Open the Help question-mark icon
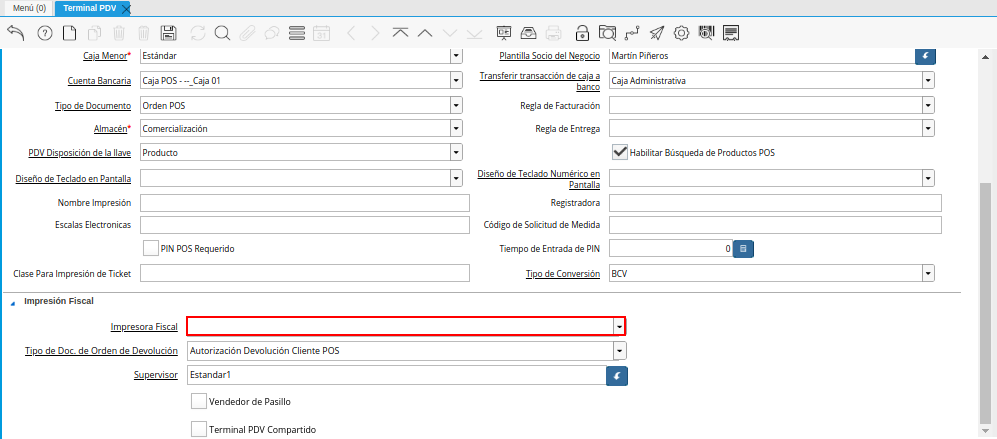997x439 pixels. pos(45,33)
